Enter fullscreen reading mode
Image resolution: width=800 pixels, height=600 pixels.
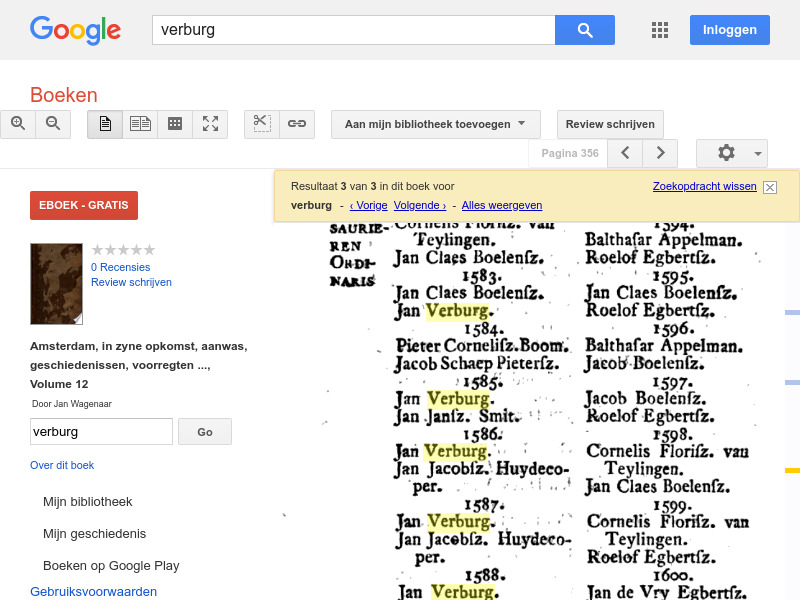[210, 124]
